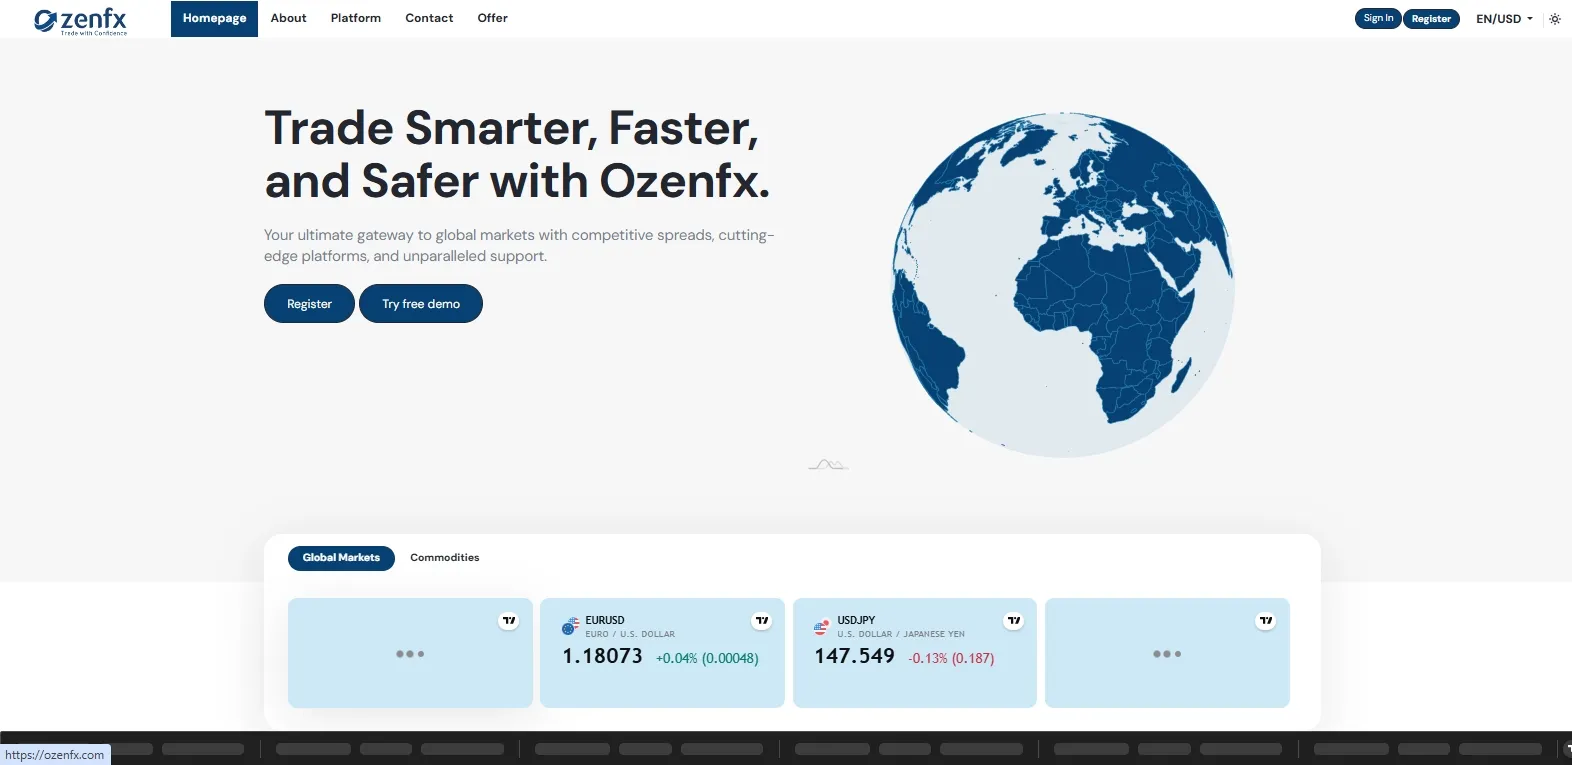
Task: Select Platform in the top navigation
Action: [x=356, y=19]
